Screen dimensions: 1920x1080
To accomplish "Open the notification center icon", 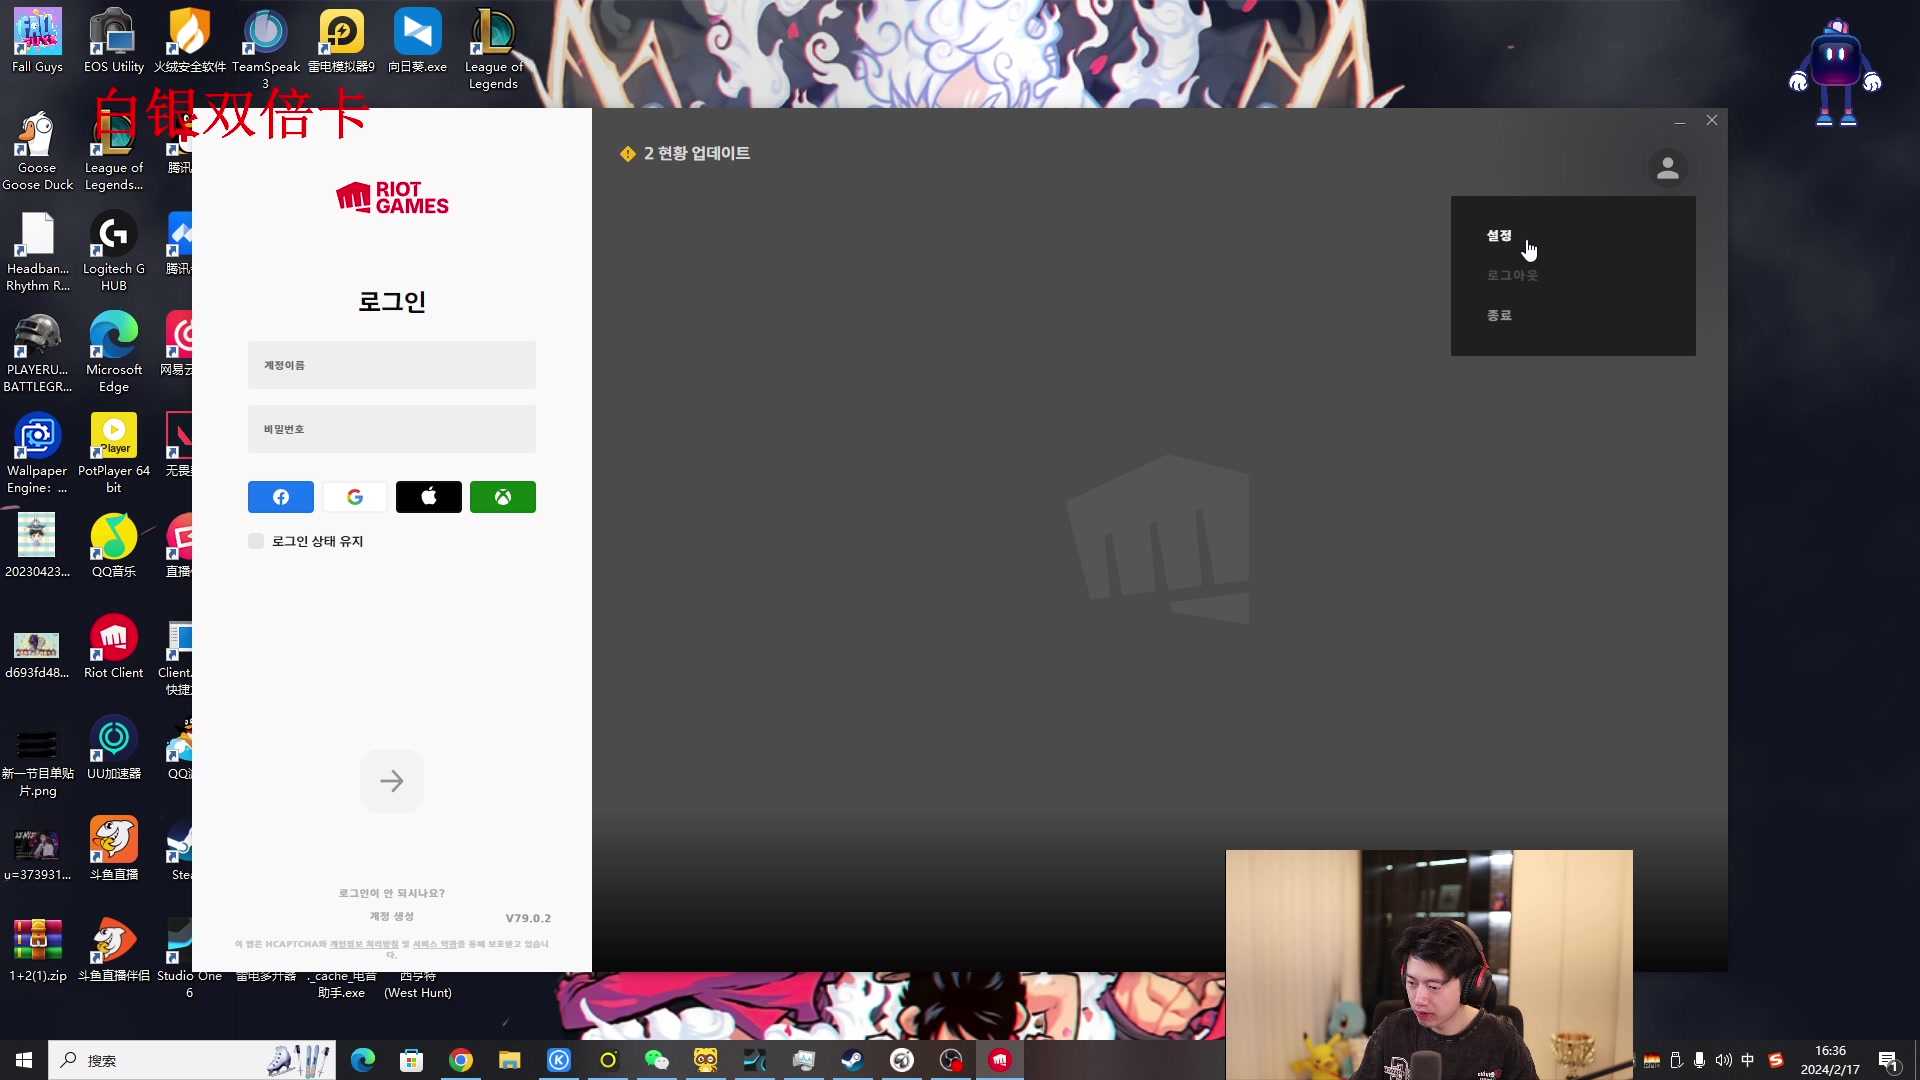I will tap(1888, 1060).
